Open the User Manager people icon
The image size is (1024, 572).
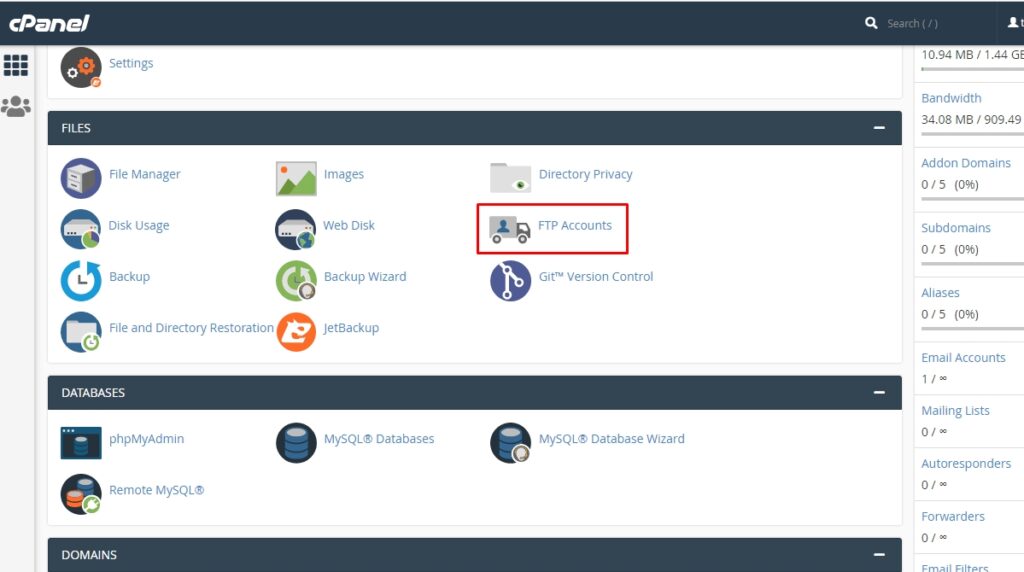pos(16,106)
